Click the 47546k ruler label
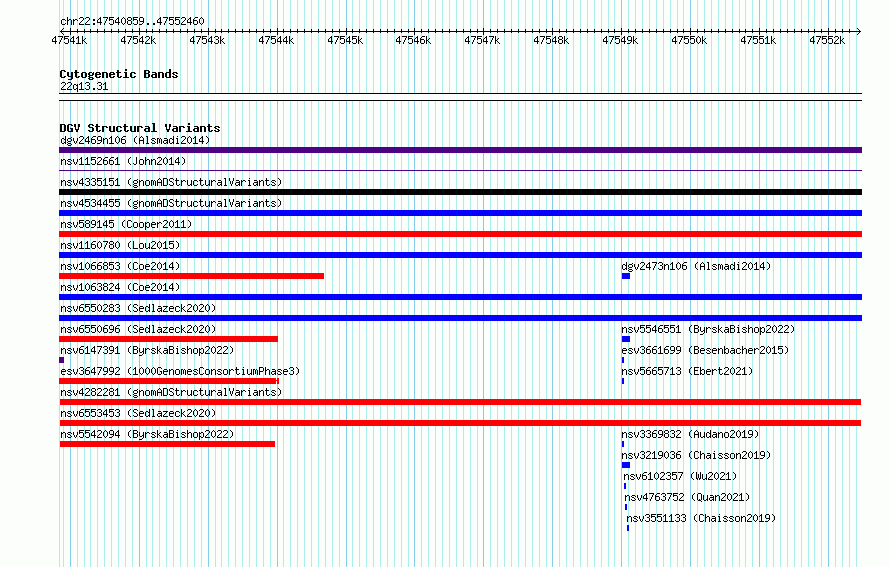This screenshot has width=890, height=567. (413, 40)
